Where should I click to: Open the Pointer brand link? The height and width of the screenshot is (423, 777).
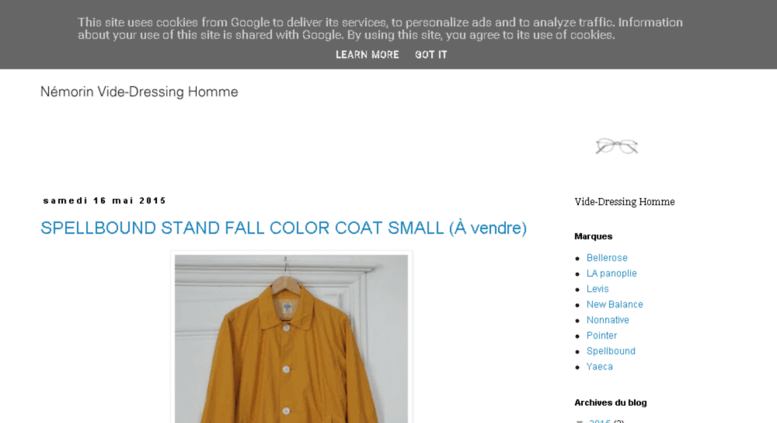point(602,335)
